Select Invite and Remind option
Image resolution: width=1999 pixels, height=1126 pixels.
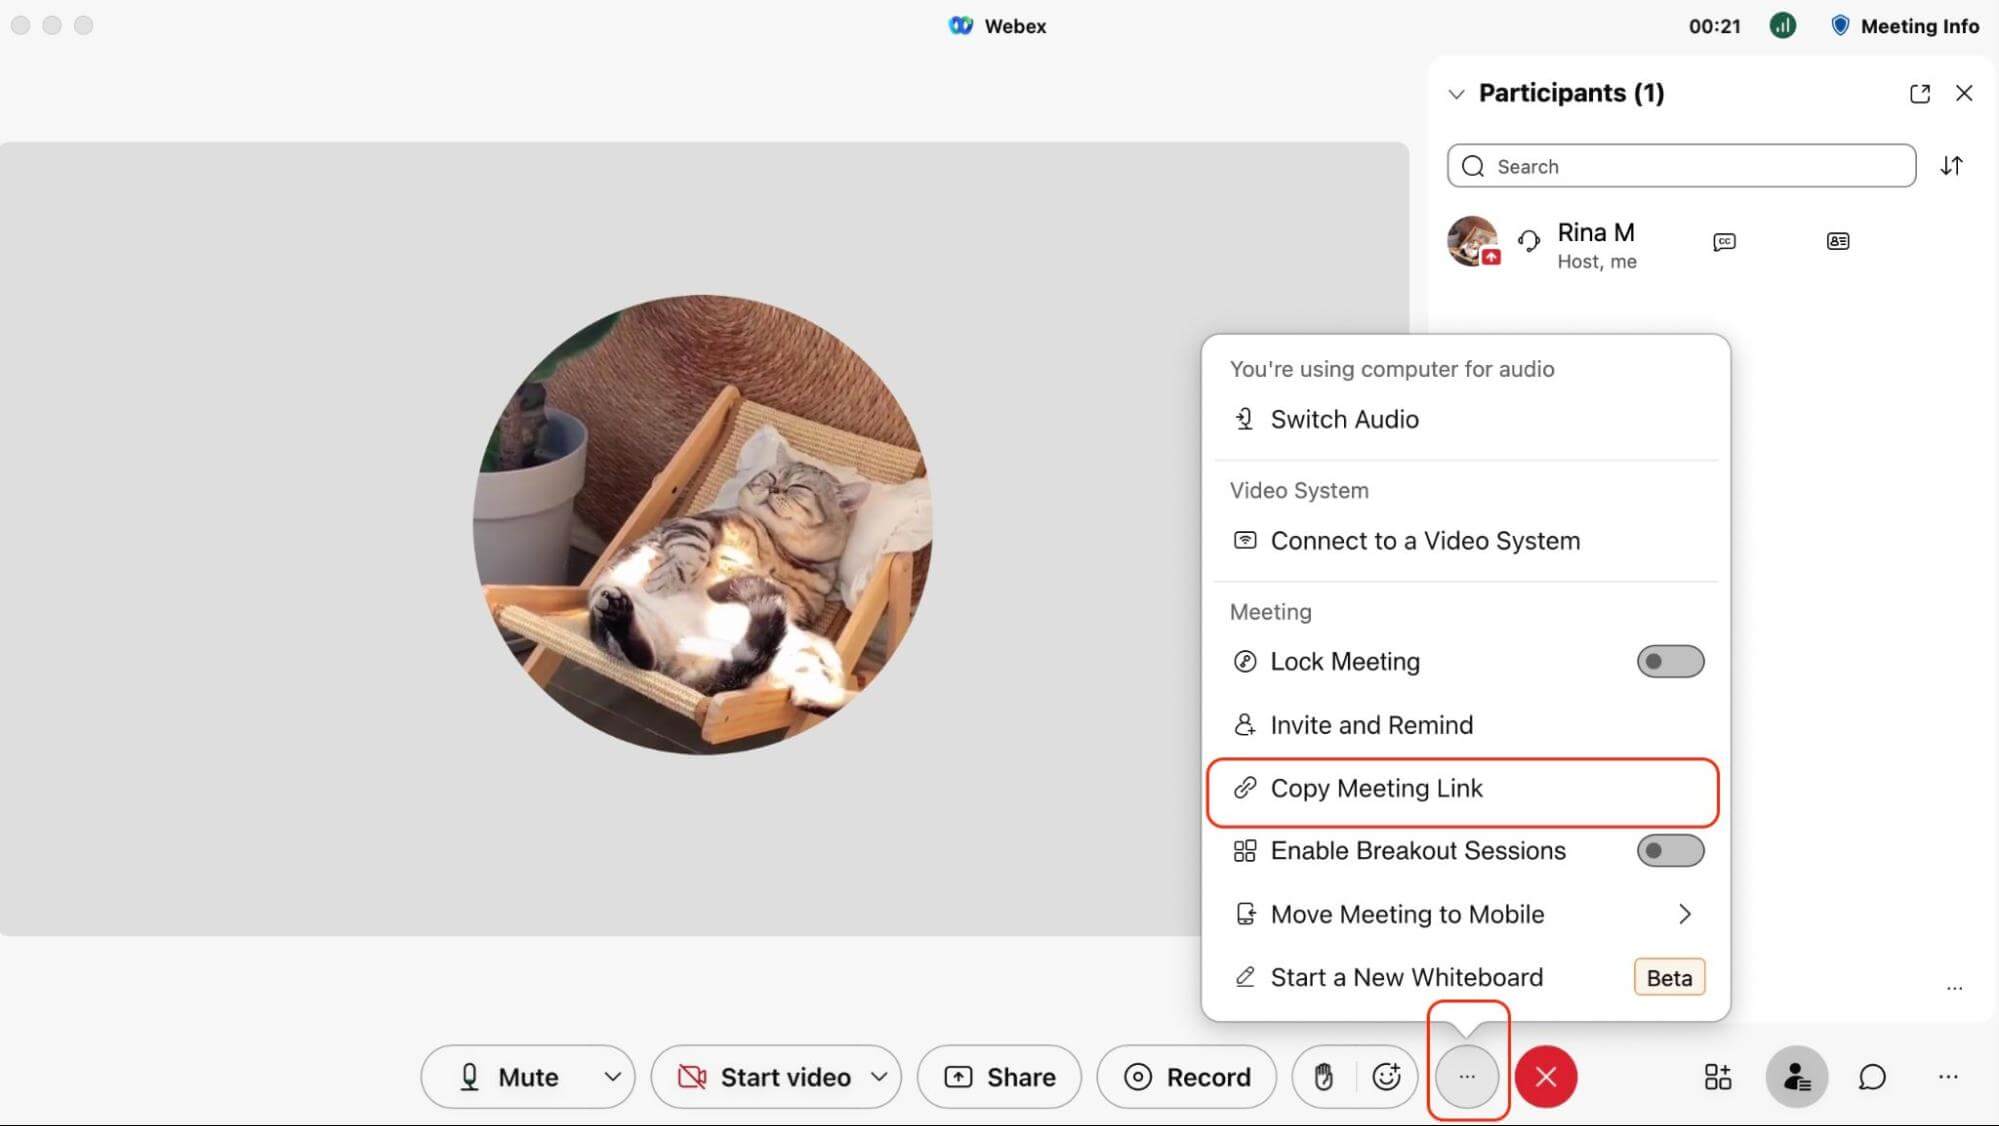pyautogui.click(x=1372, y=725)
